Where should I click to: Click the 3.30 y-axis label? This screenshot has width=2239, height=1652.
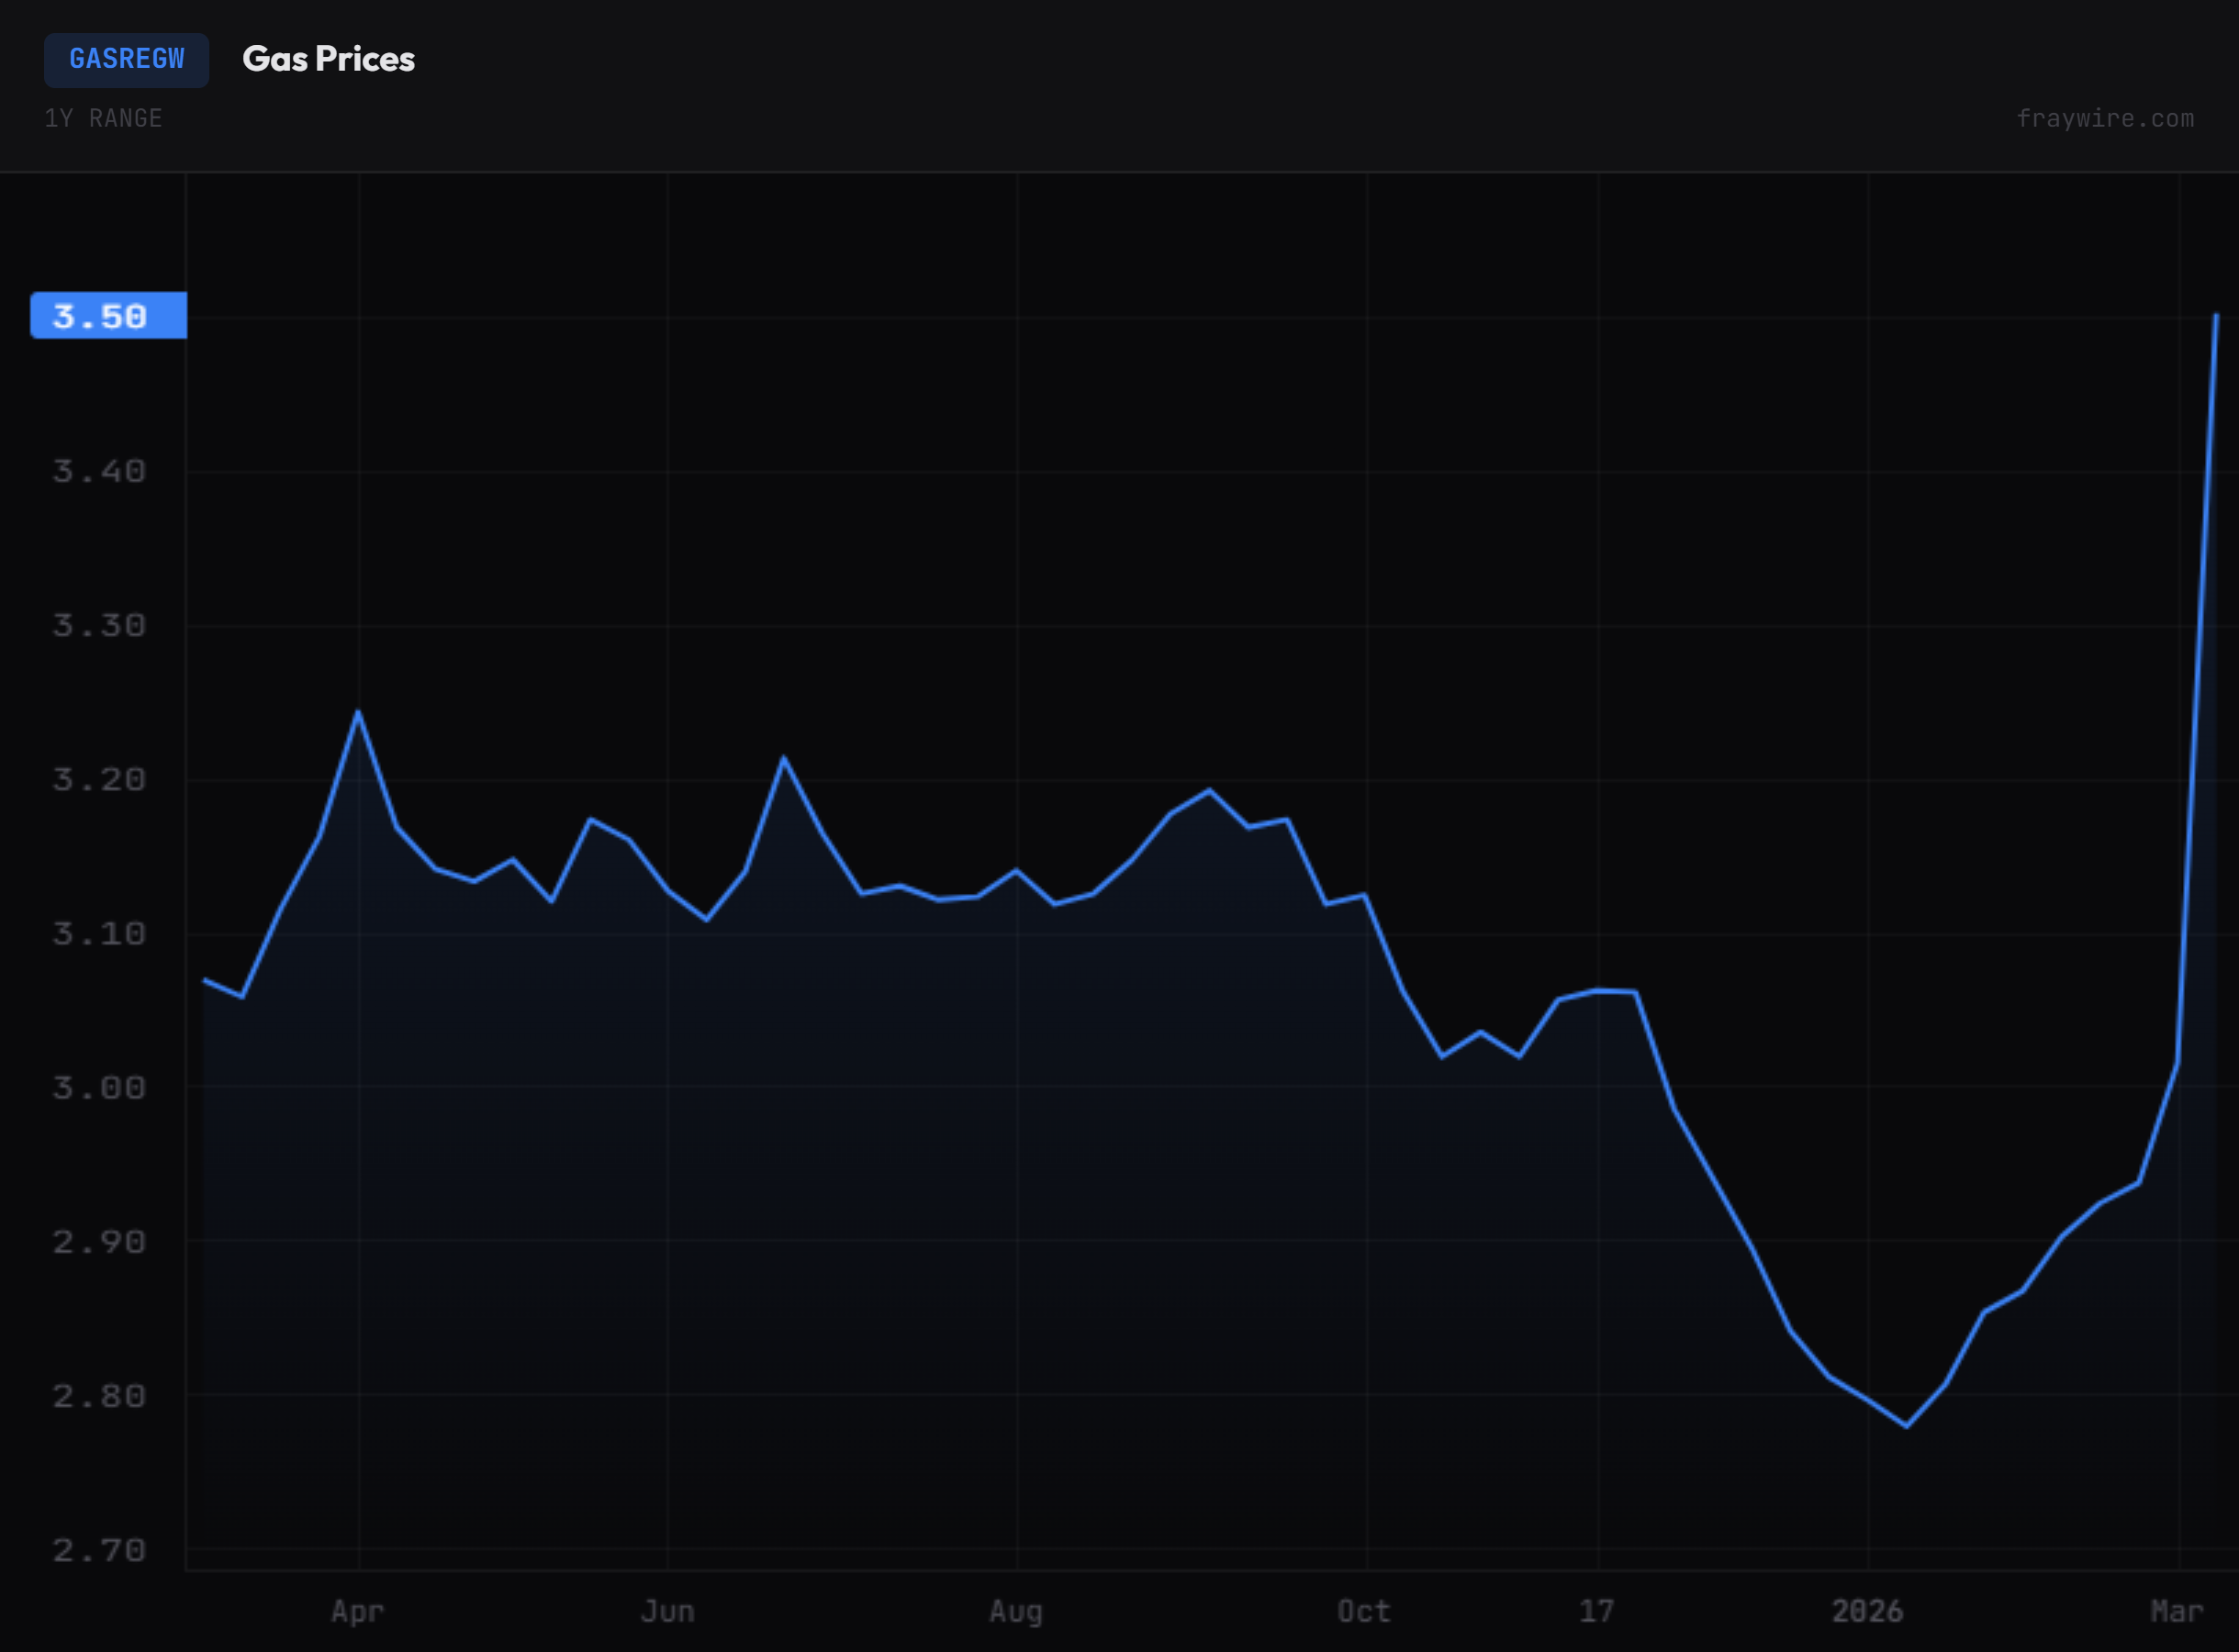(99, 625)
